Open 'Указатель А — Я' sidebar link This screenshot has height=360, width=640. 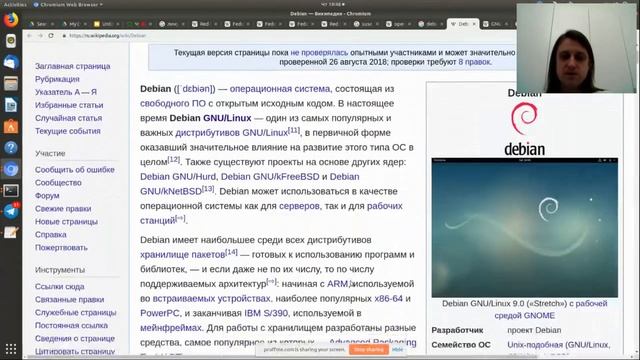pos(66,92)
